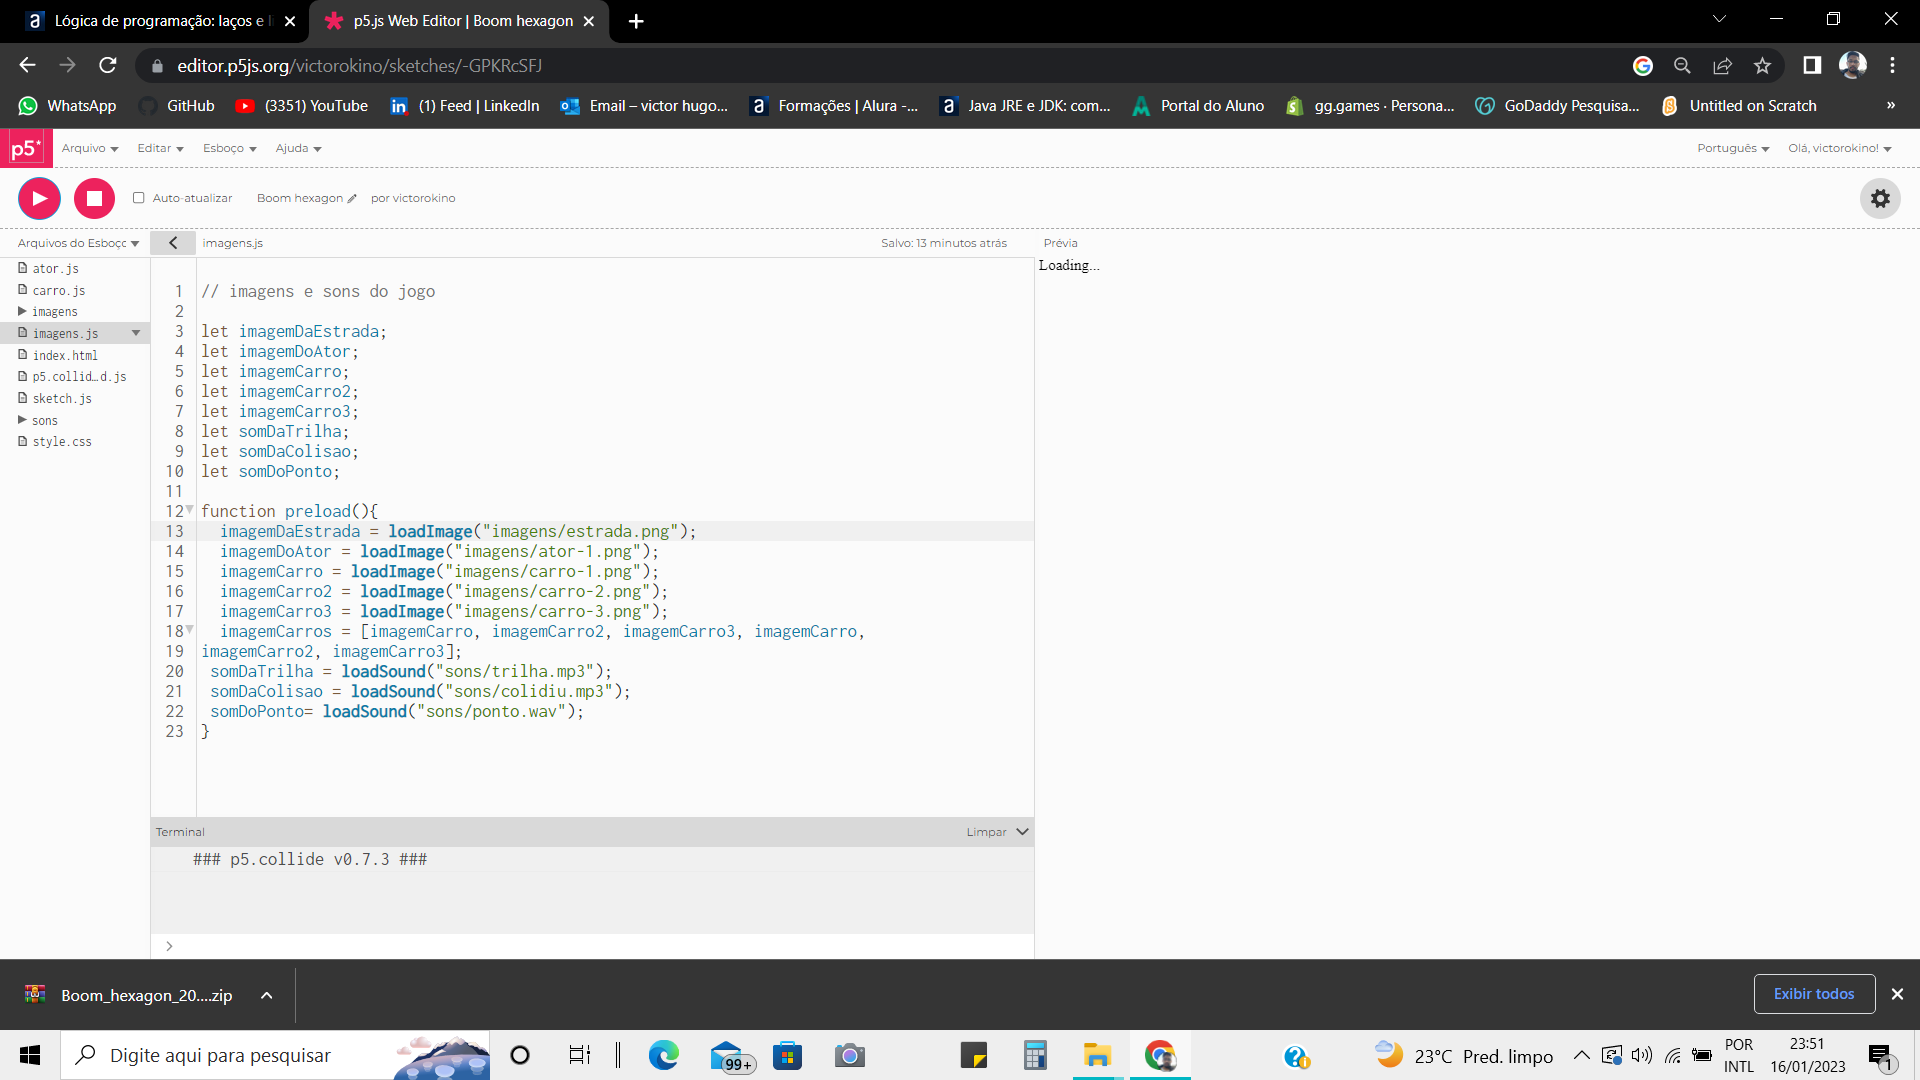Open the Ajuda menu dropdown
Image resolution: width=1920 pixels, height=1080 pixels.
[297, 148]
